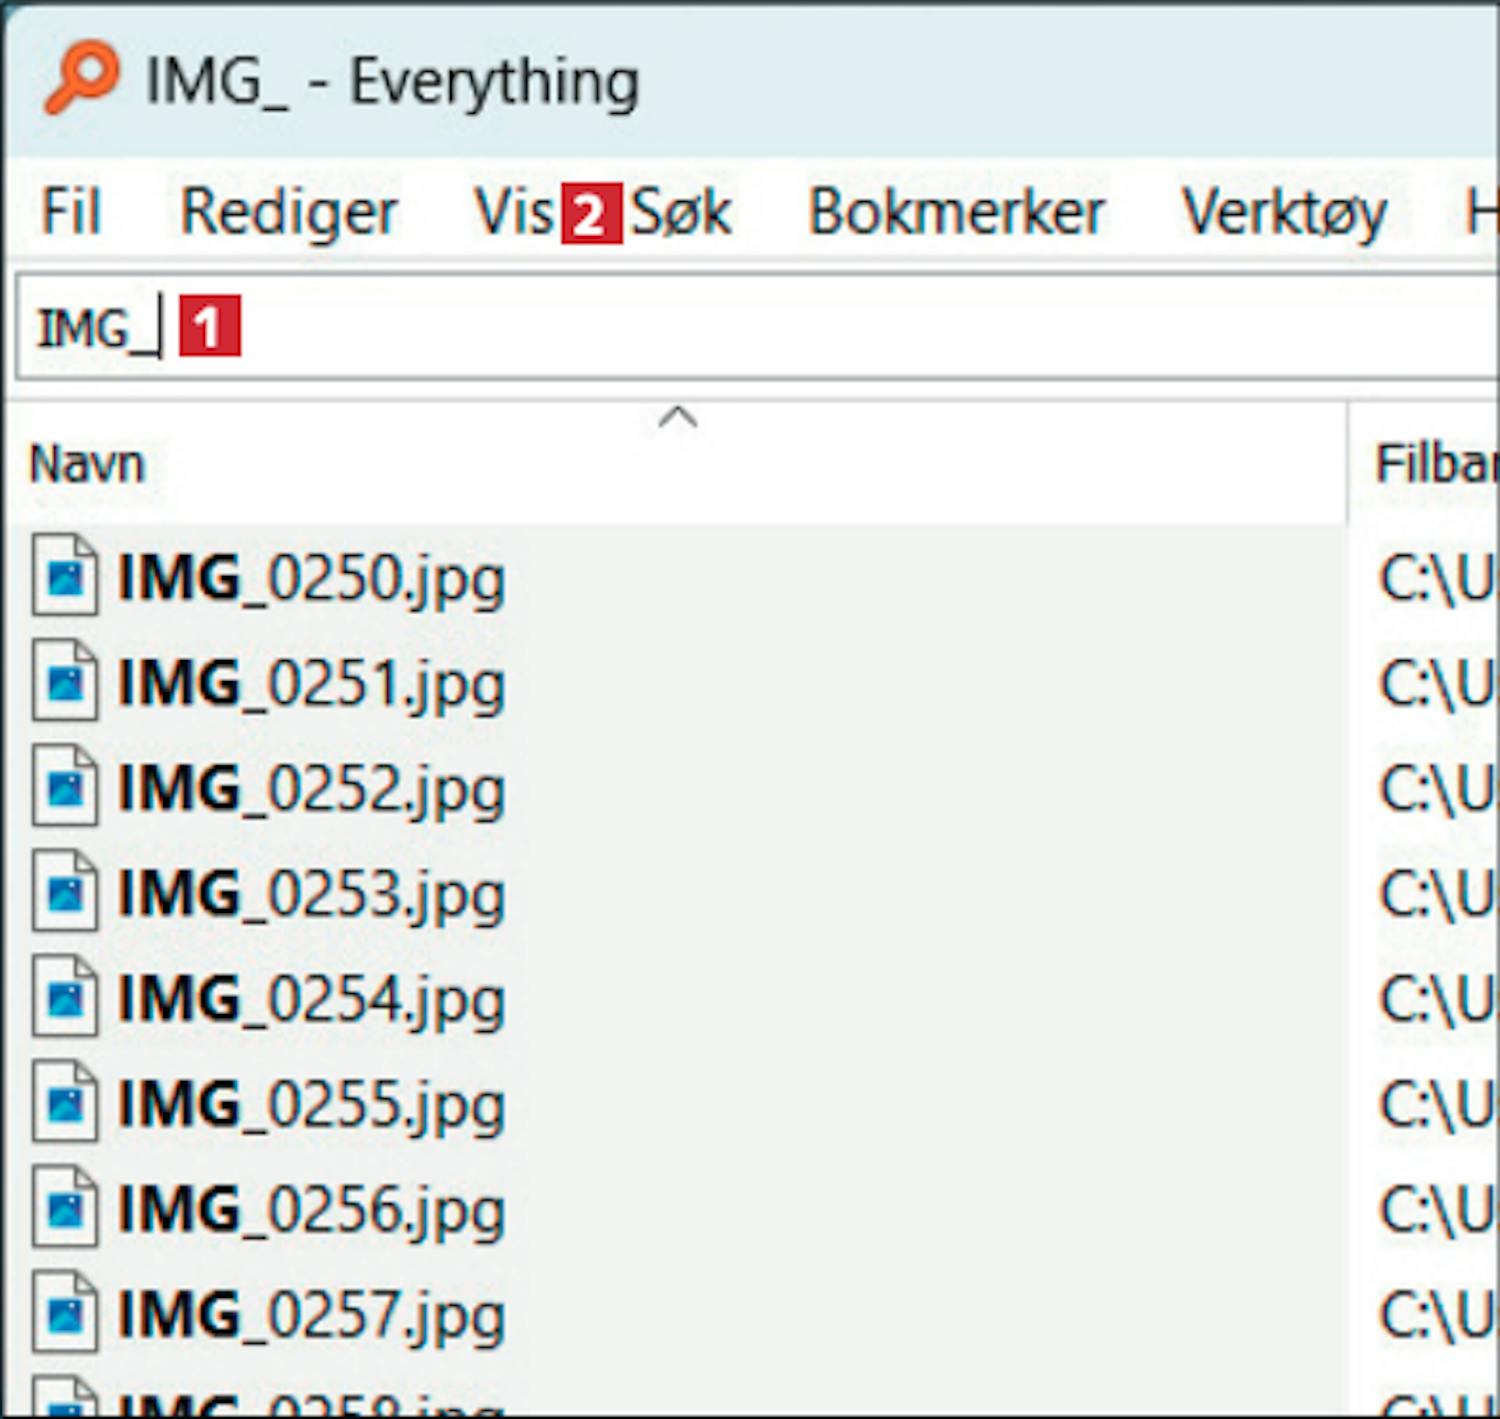Open the Verktøy menu
This screenshot has height=1419, width=1500.
[1284, 212]
